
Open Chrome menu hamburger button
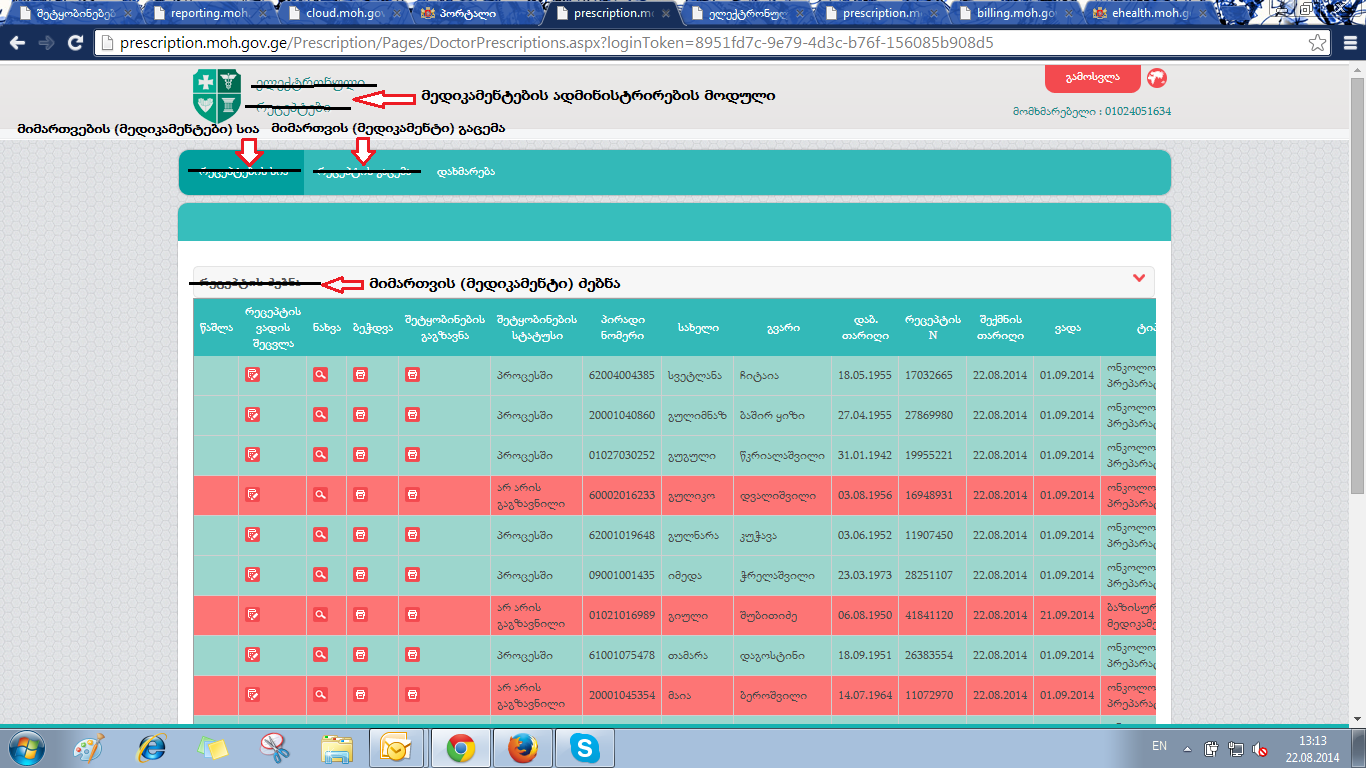coord(1347,43)
